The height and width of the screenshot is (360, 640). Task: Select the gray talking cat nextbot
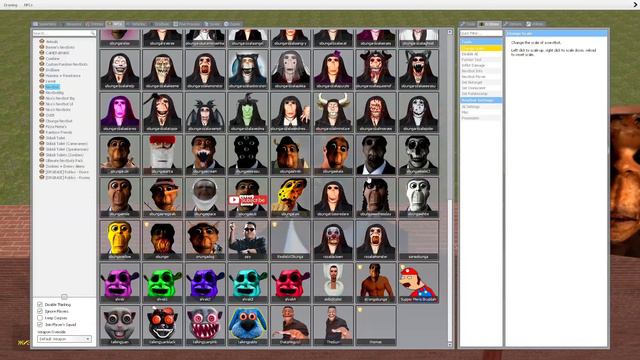pyautogui.click(x=120, y=325)
